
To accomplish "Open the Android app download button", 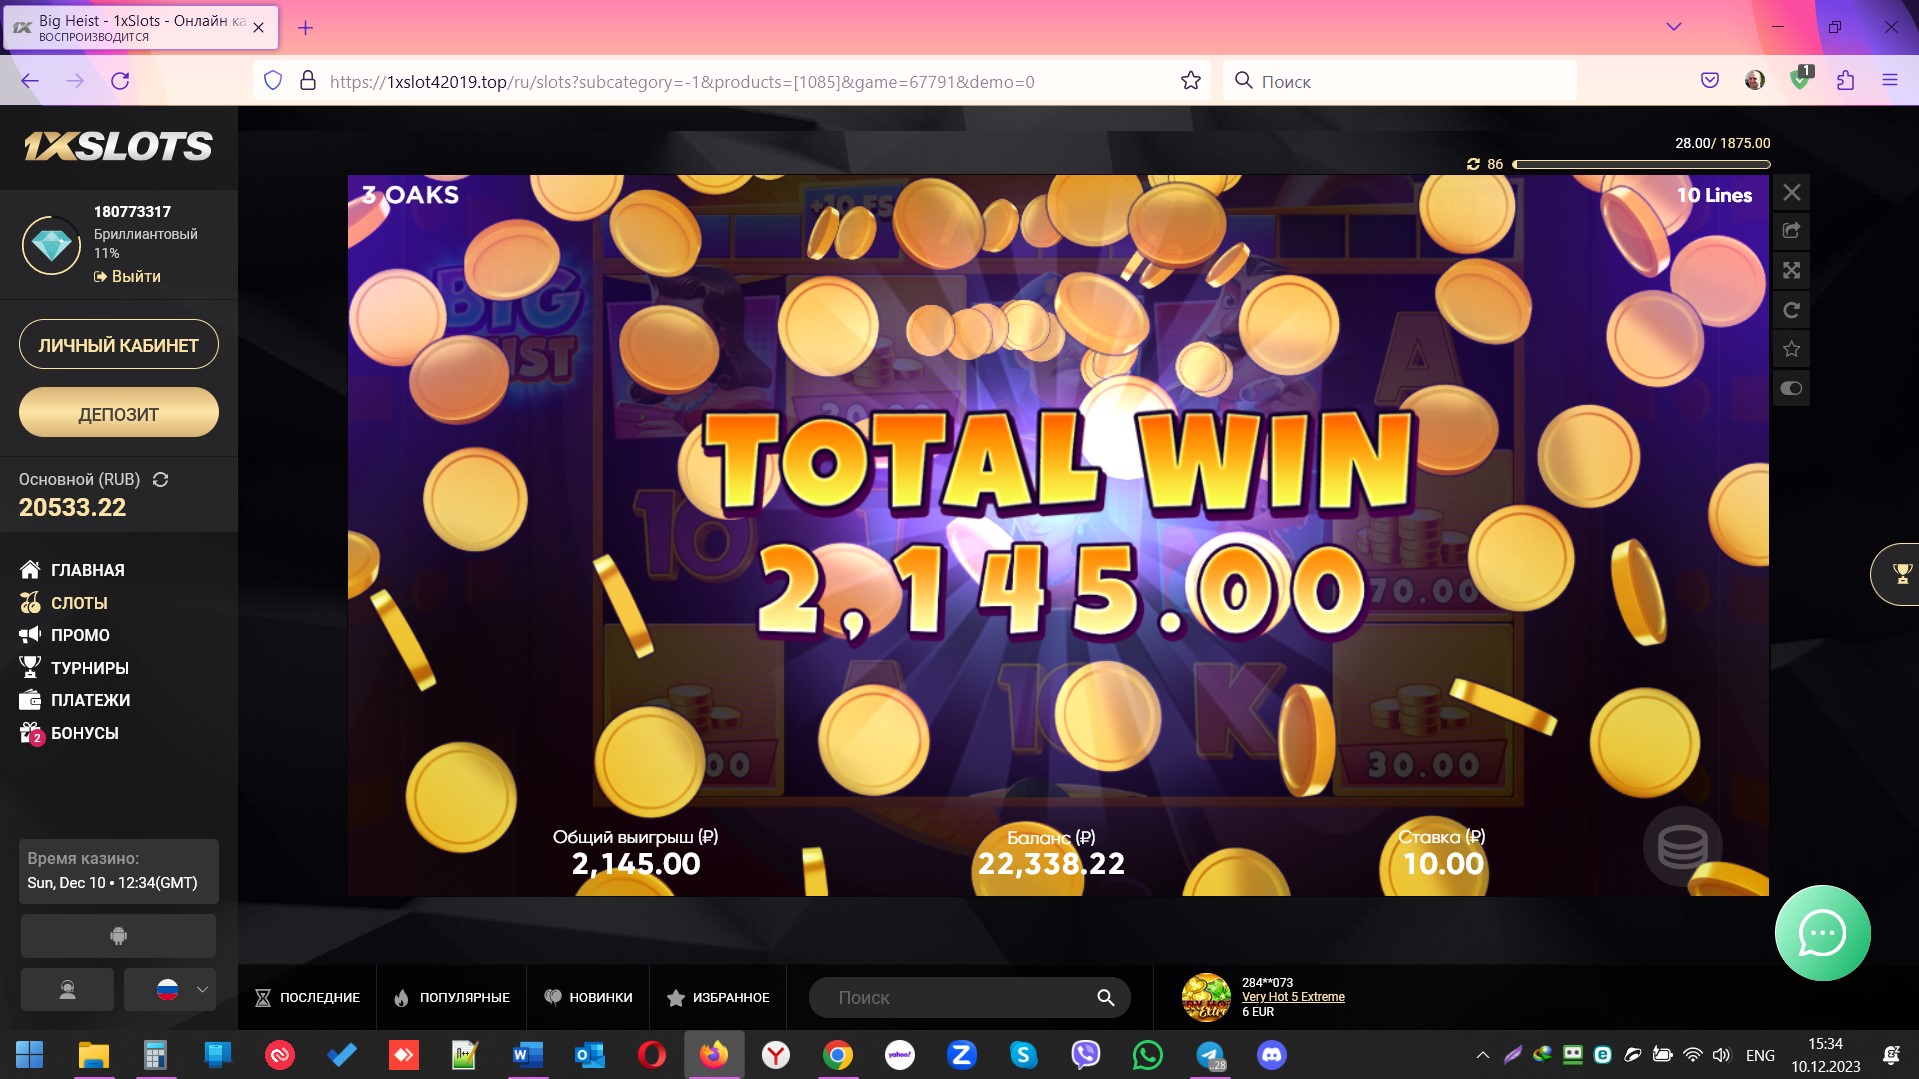I will pos(118,936).
